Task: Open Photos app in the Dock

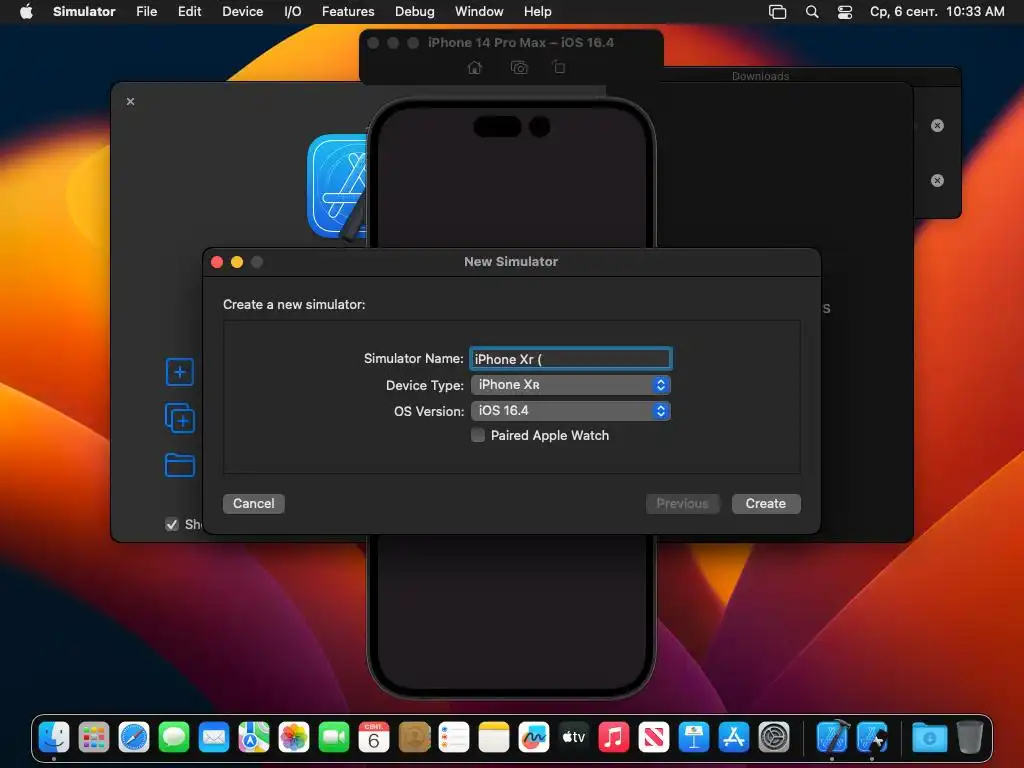Action: (x=294, y=737)
